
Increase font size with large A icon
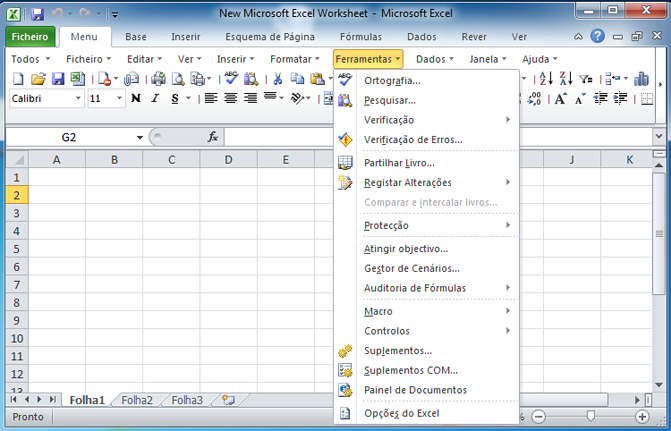(561, 99)
